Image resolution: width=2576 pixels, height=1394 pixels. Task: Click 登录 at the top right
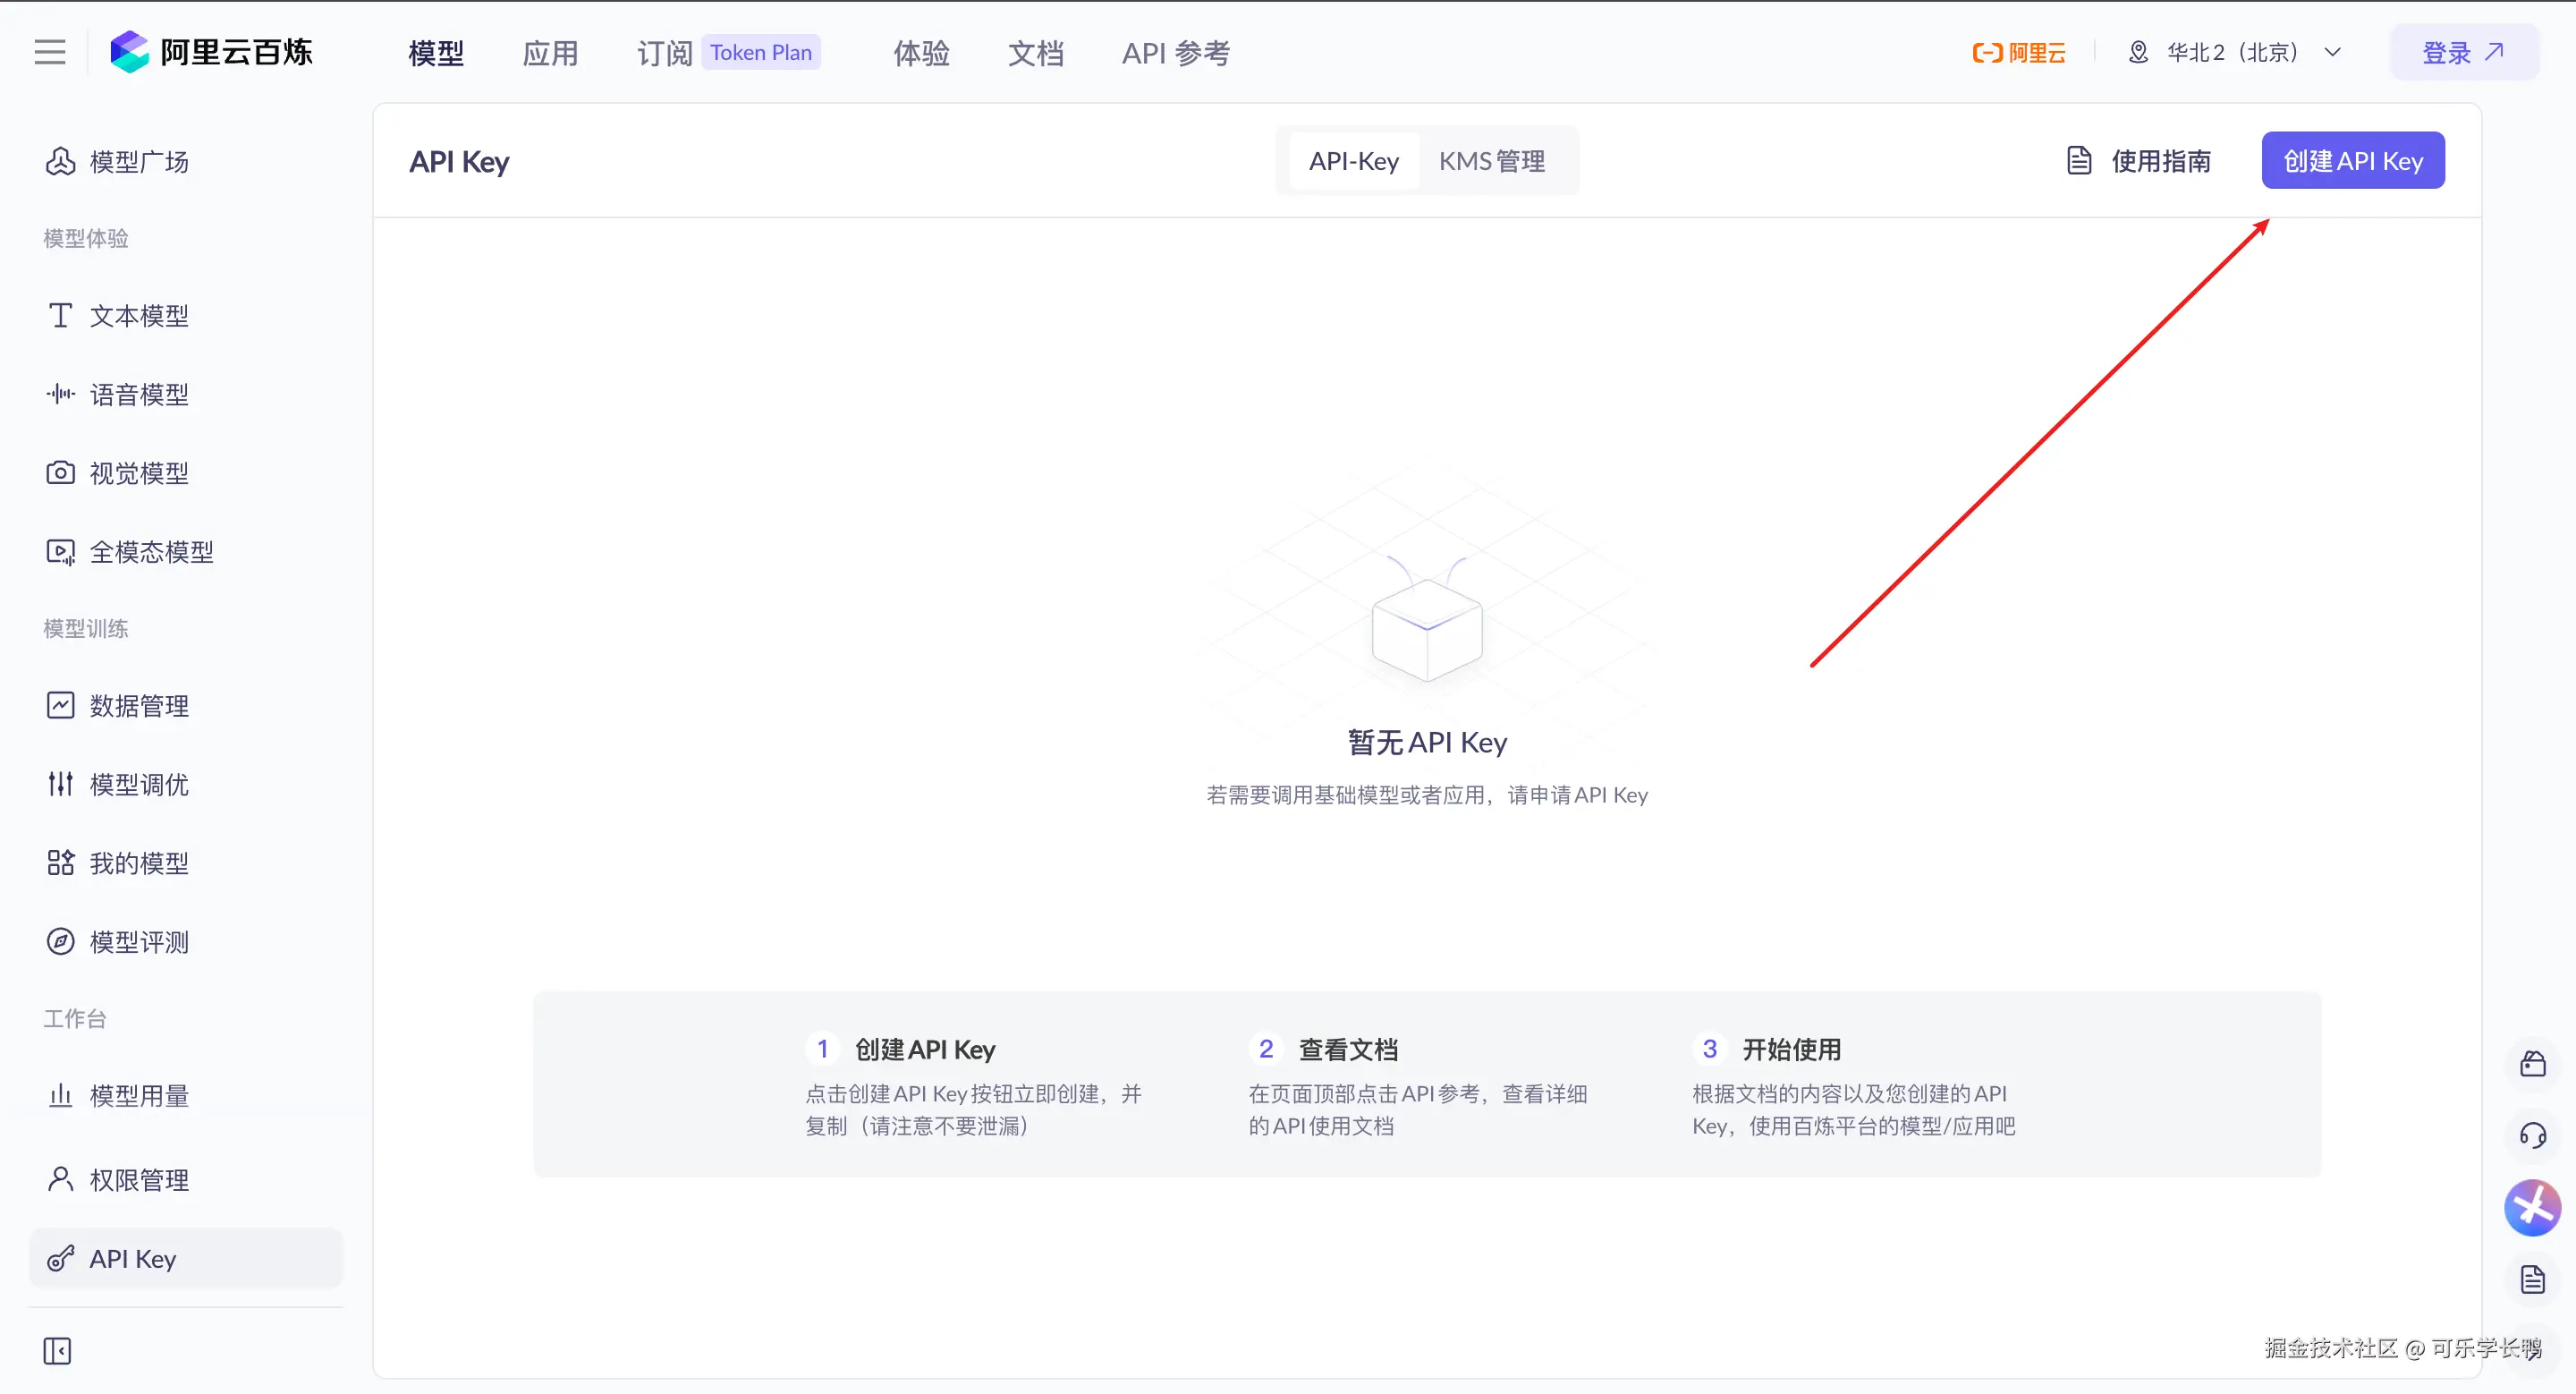2463,52
